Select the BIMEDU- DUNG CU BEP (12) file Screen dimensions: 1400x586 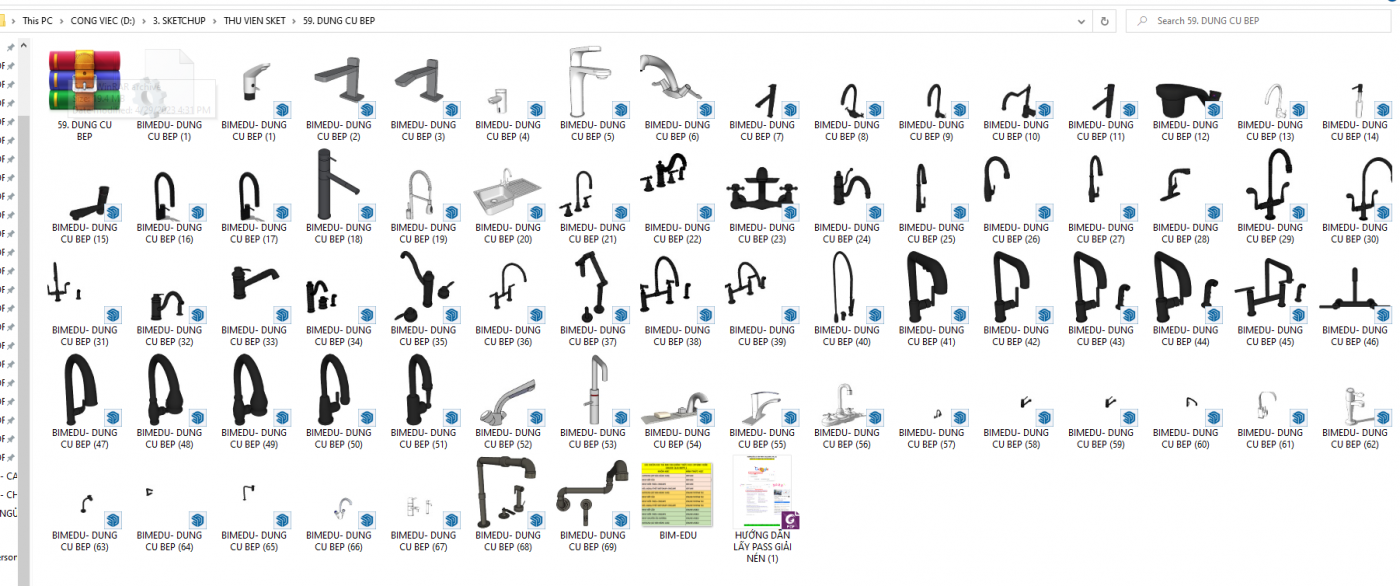[x=1186, y=98]
